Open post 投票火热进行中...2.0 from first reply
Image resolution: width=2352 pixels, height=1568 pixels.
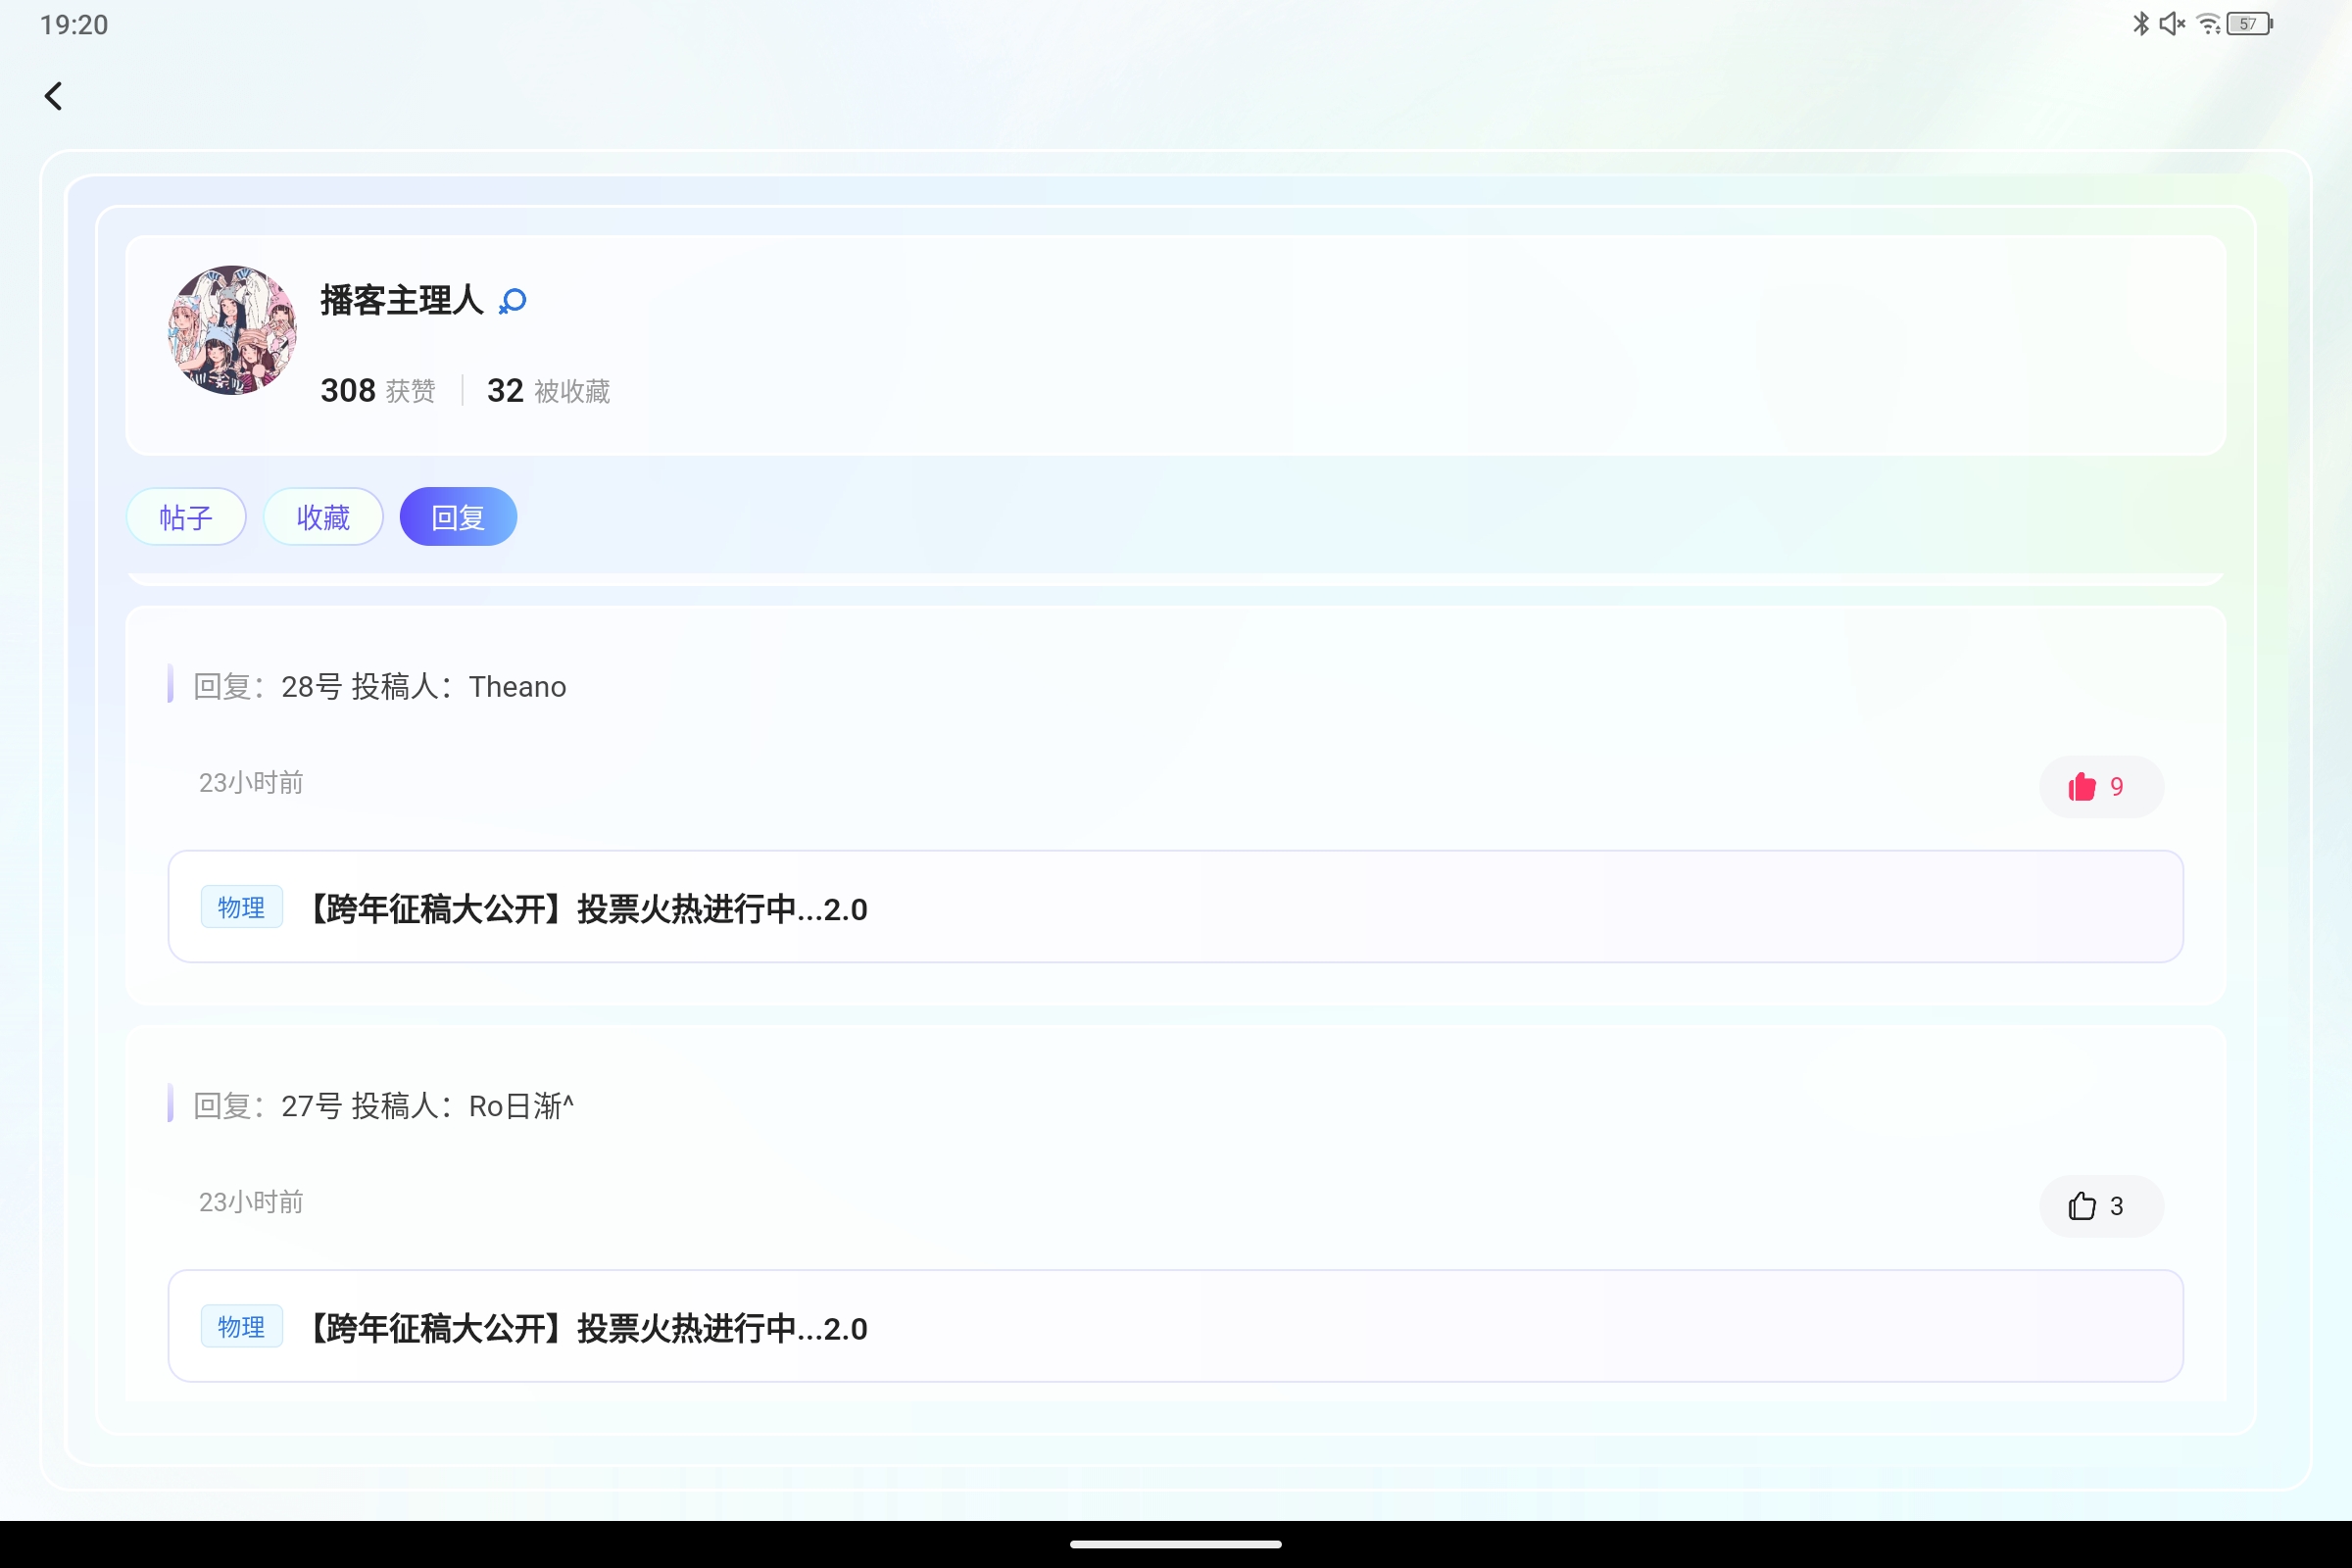coord(587,909)
